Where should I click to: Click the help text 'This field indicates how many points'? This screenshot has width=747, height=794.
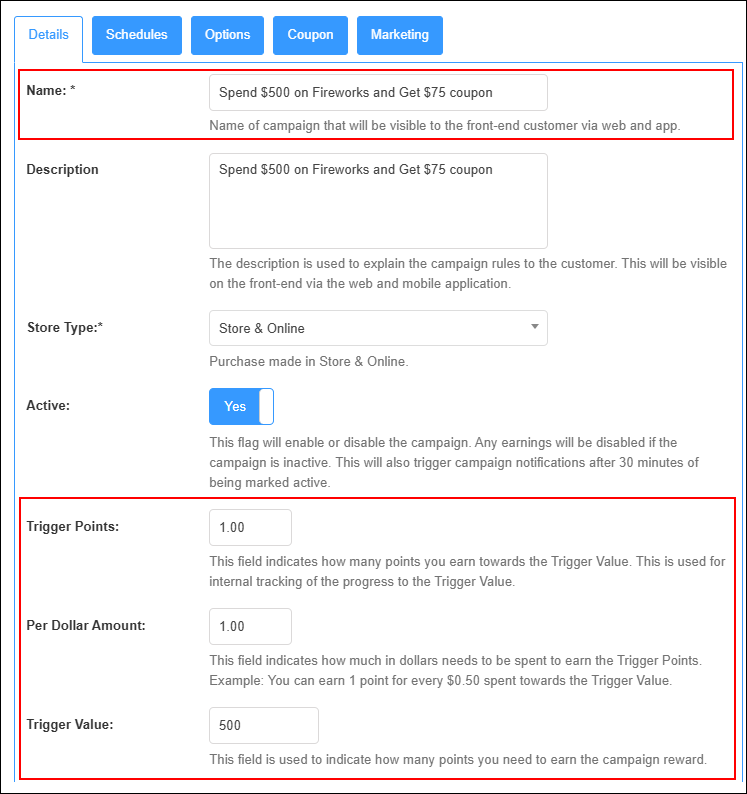467,571
